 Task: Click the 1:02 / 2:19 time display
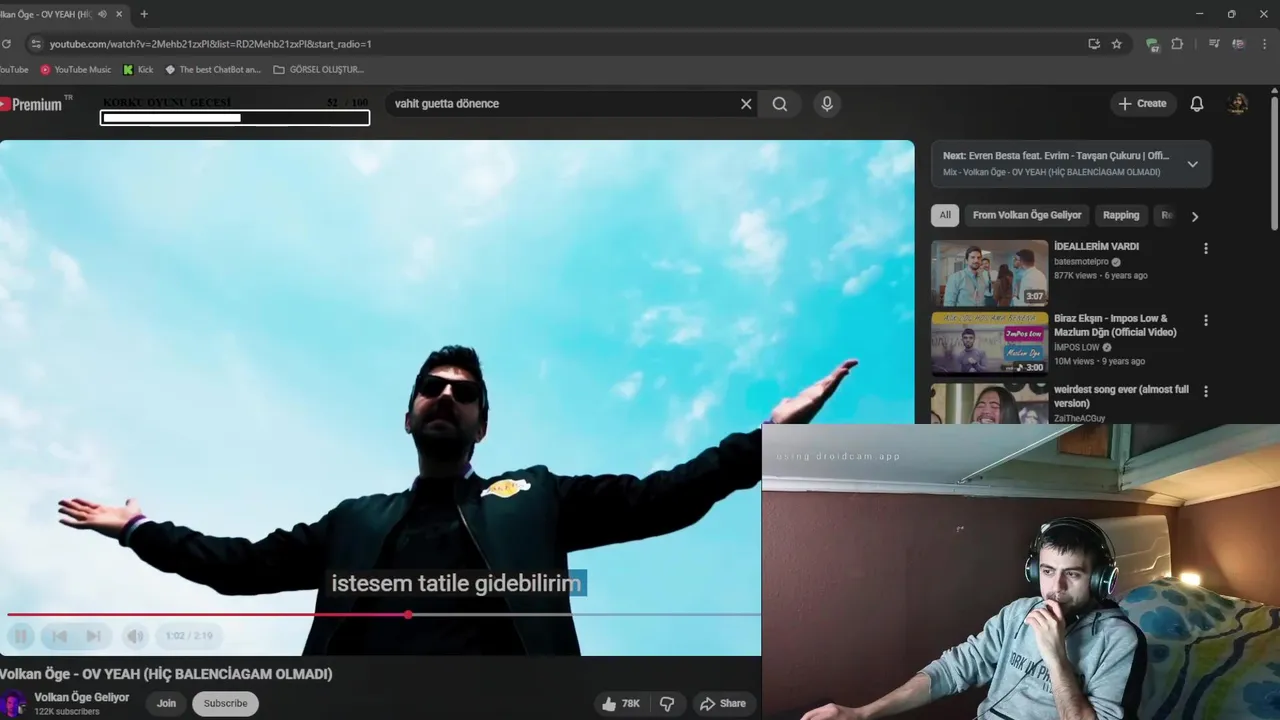pos(189,636)
